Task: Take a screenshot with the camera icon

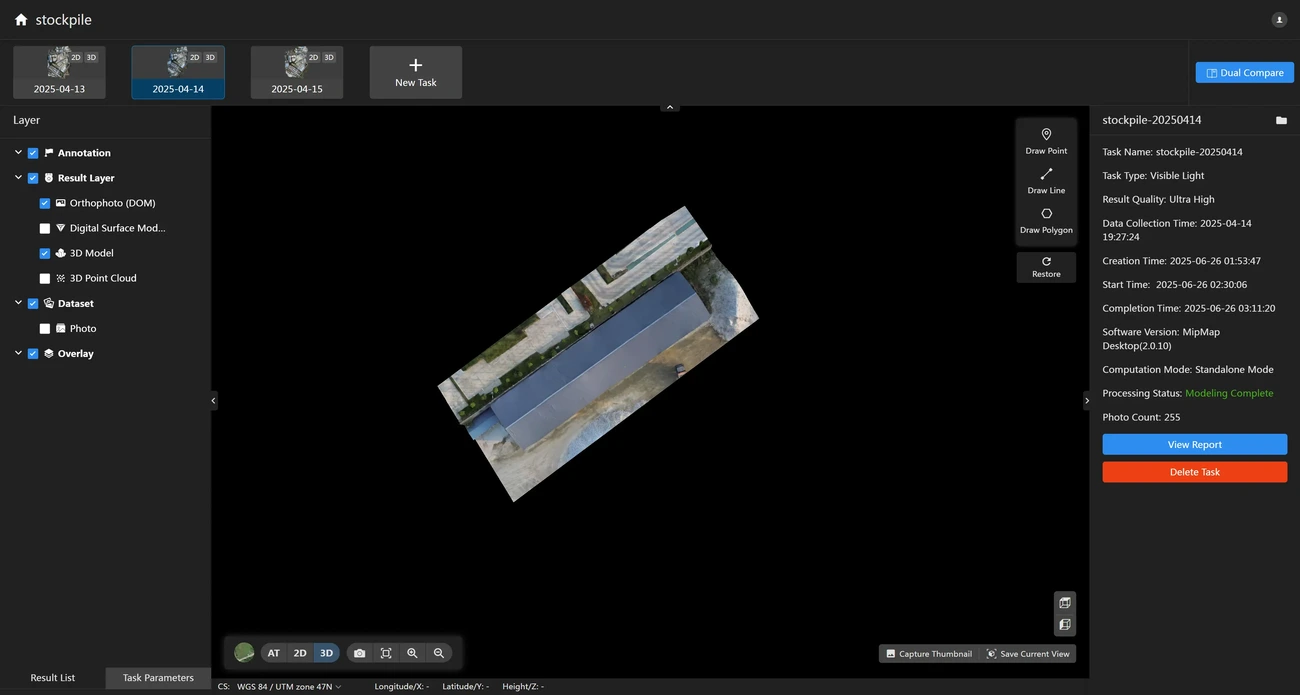Action: [x=360, y=653]
